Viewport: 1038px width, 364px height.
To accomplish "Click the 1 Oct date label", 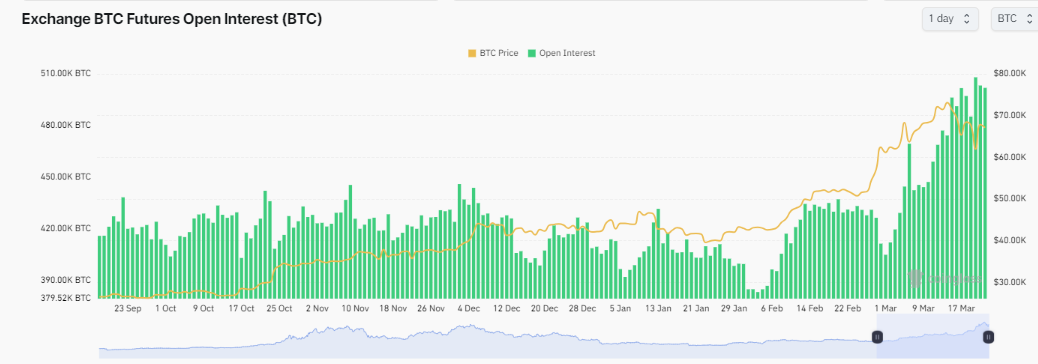I will click(165, 308).
